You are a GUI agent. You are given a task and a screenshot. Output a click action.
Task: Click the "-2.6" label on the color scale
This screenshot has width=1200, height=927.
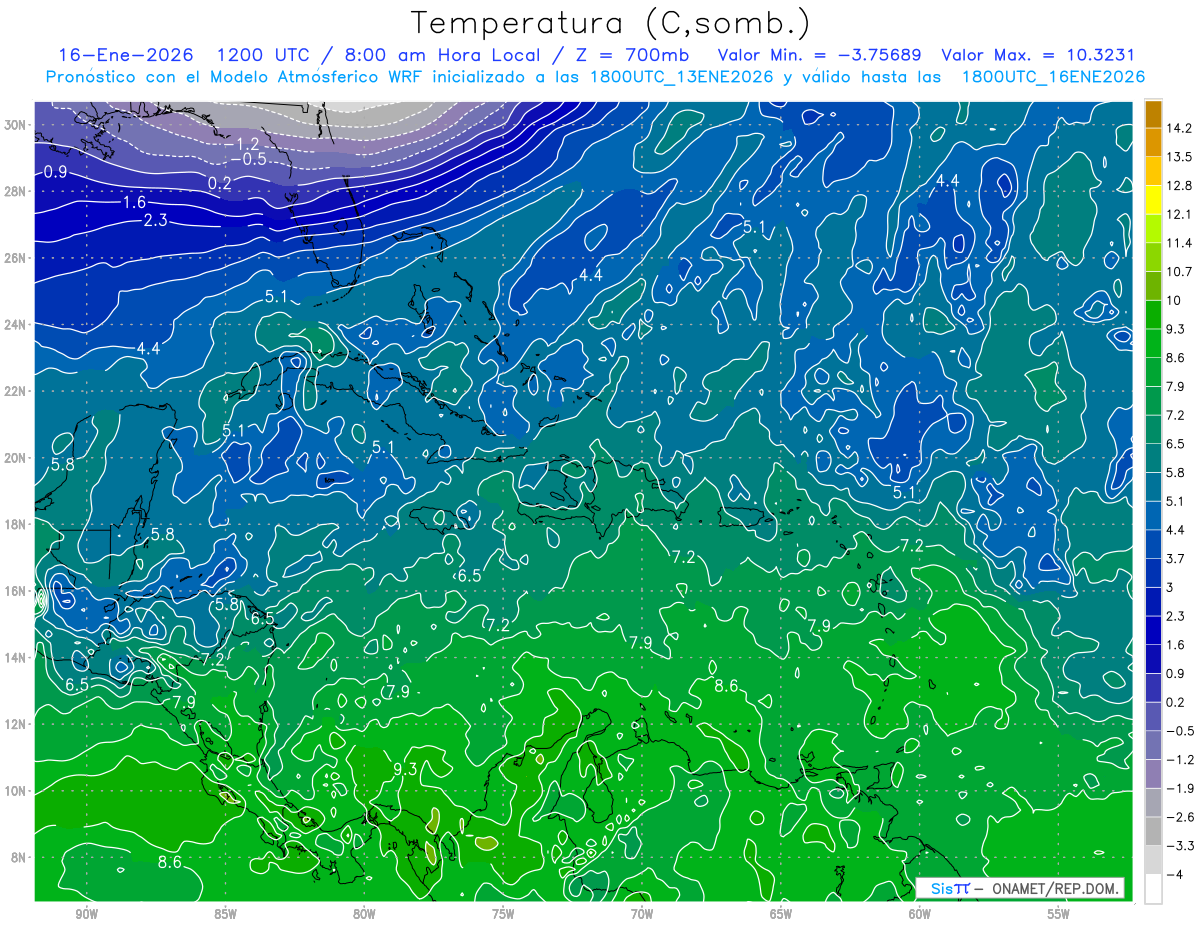[1179, 817]
